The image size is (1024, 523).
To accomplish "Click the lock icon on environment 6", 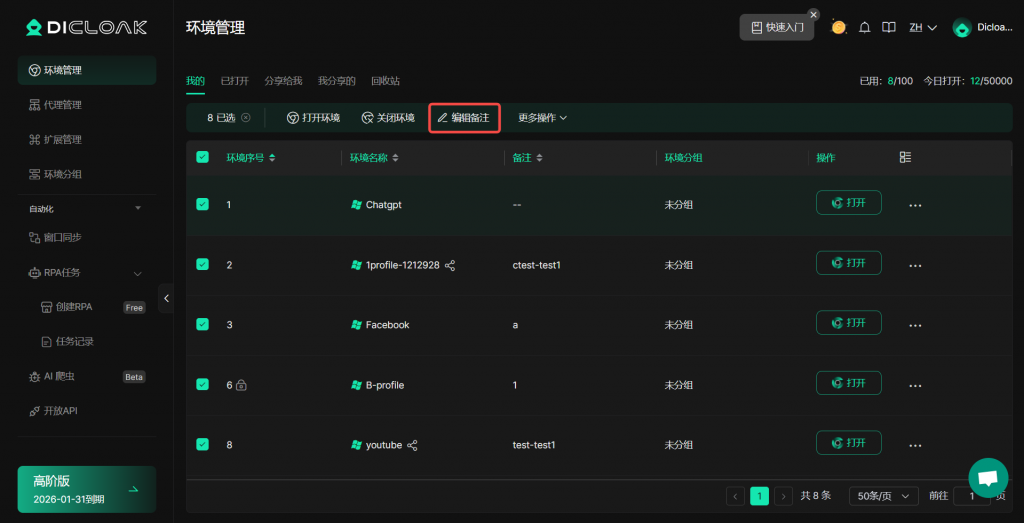I will [x=241, y=385].
